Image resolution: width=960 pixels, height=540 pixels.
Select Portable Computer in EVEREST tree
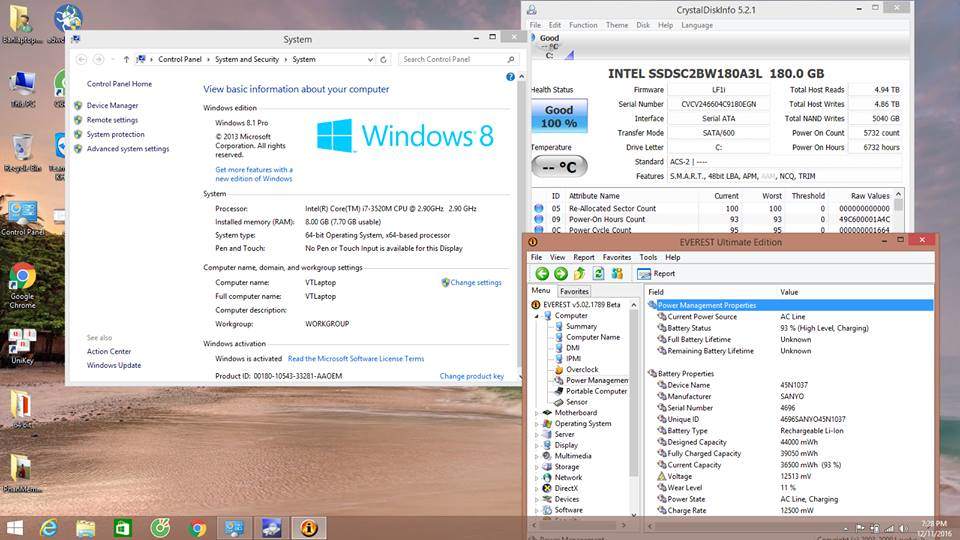[596, 391]
